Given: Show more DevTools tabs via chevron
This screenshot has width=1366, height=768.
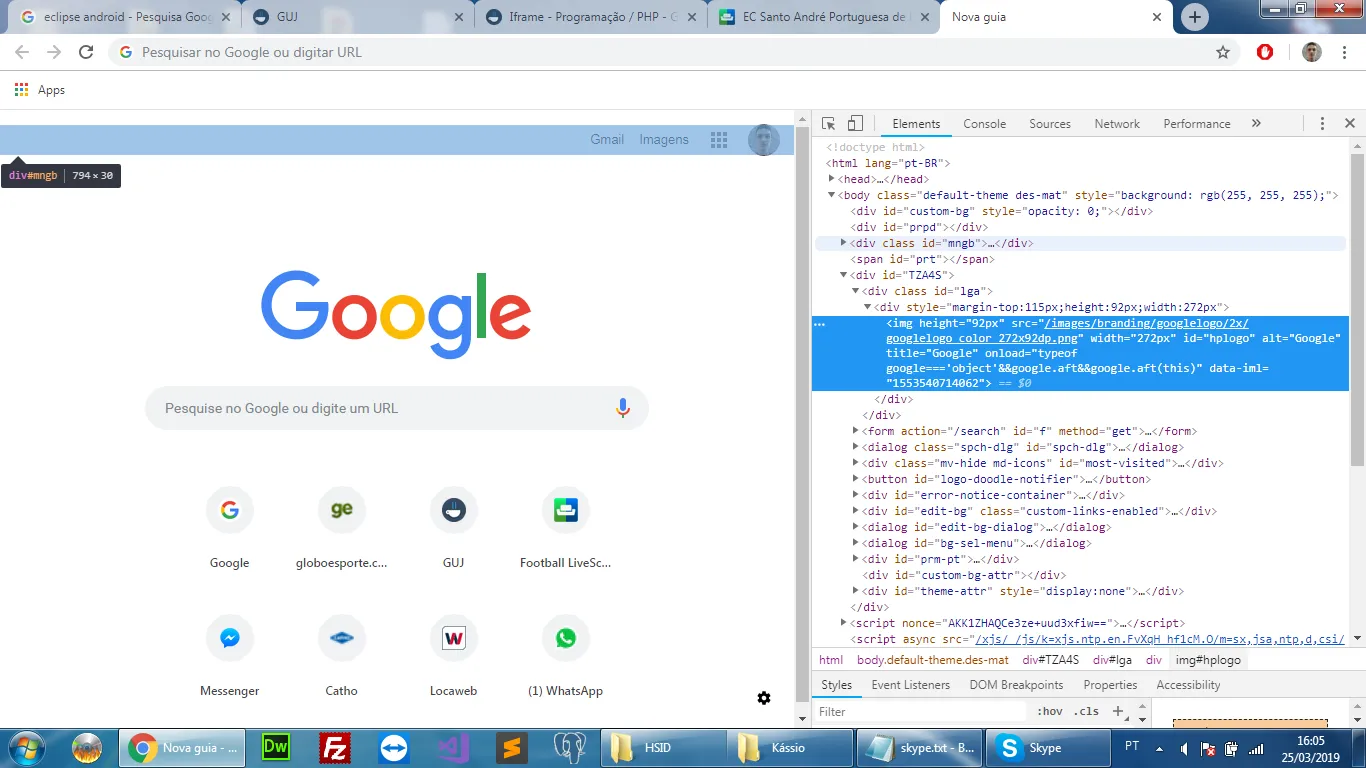Looking at the screenshot, I should click(1256, 124).
